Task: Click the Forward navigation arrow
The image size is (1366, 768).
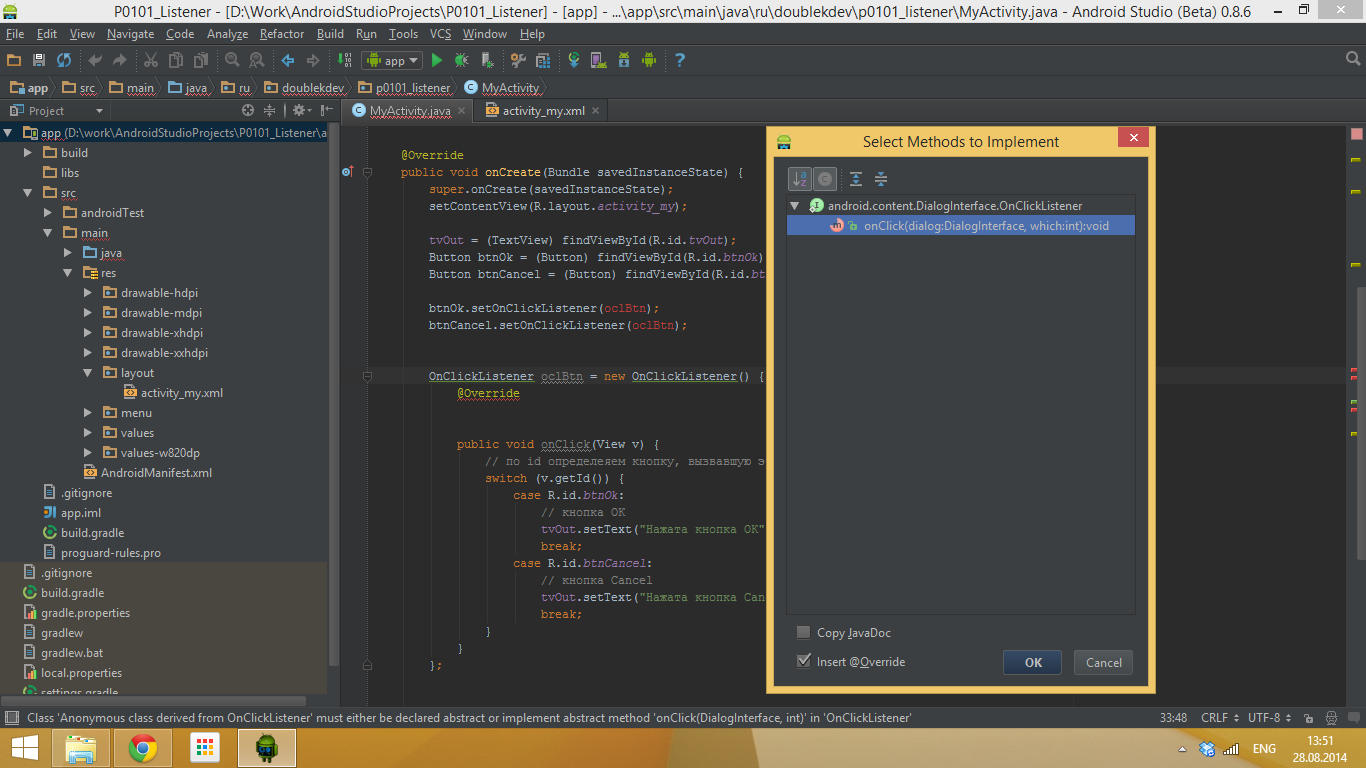Action: [312, 60]
